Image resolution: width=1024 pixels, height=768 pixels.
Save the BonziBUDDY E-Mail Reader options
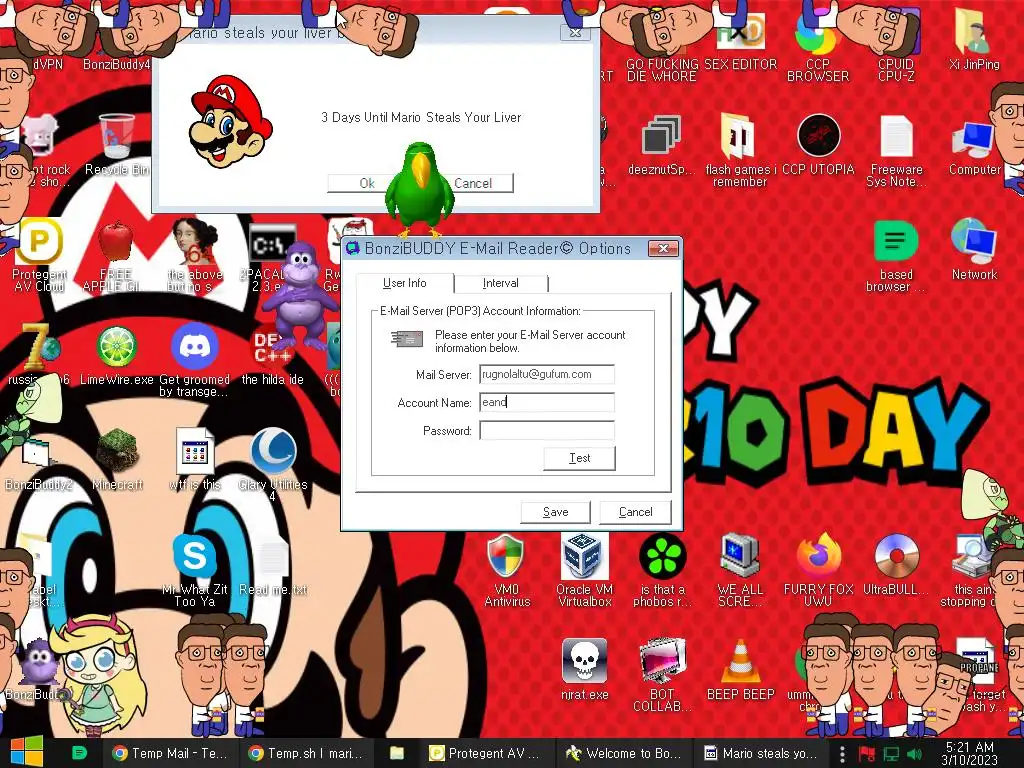click(555, 512)
